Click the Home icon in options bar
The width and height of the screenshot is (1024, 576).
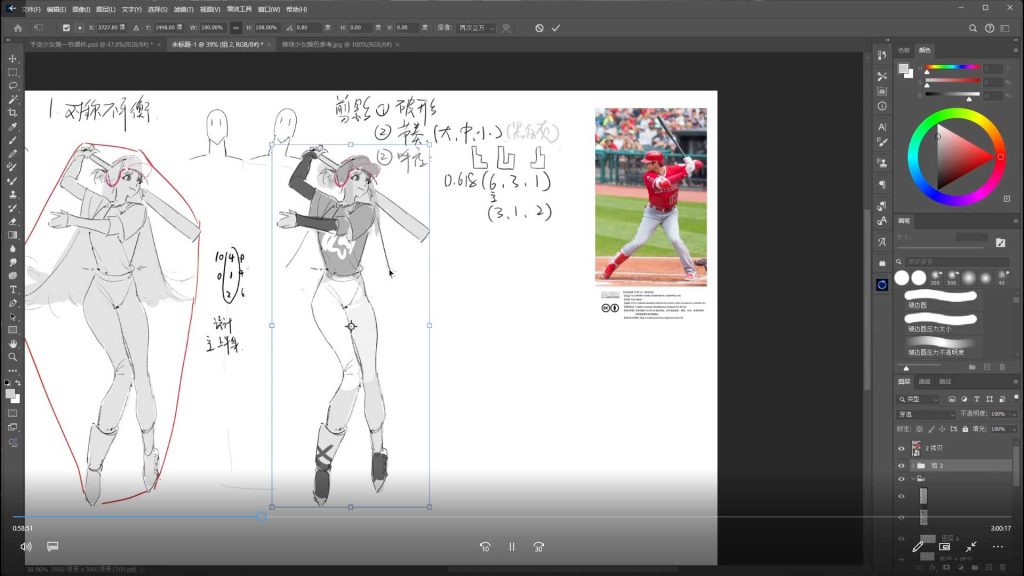18,28
